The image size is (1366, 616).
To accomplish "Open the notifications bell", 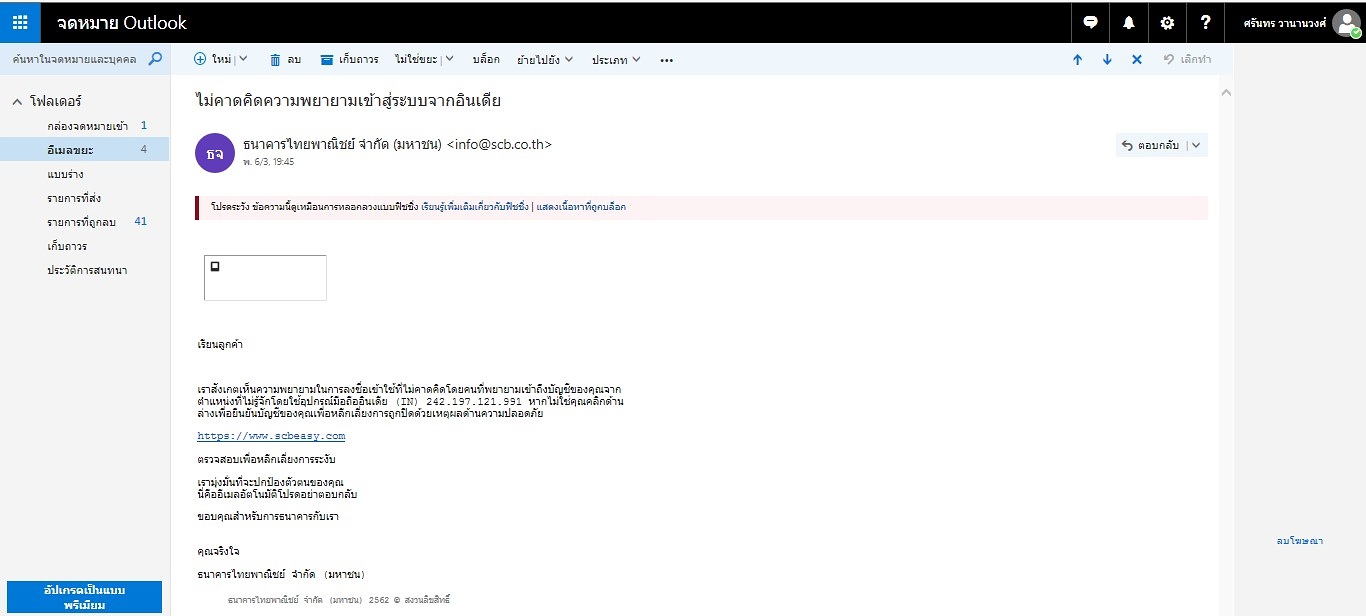I will point(1129,22).
